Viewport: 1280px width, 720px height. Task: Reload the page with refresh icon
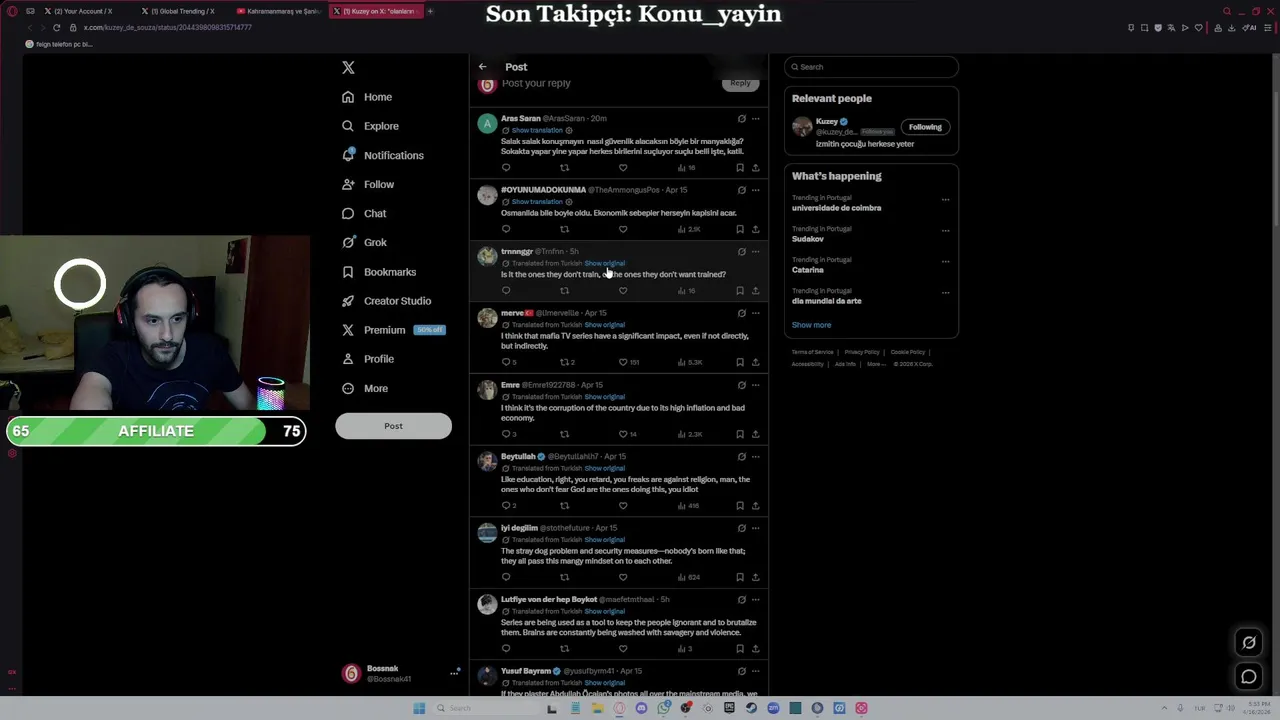point(56,28)
